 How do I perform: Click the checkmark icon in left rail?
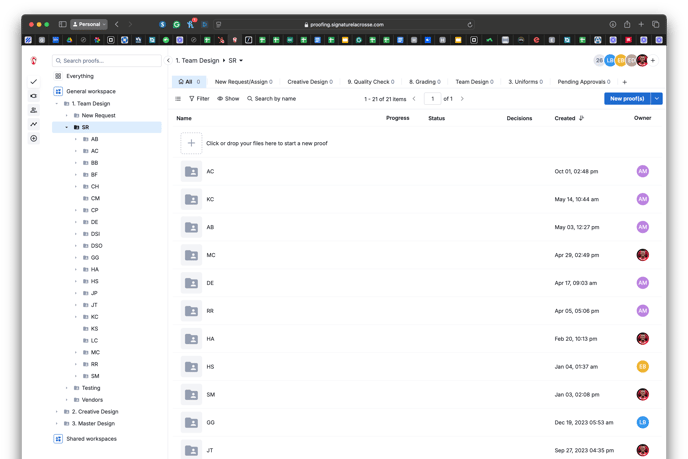(x=34, y=82)
